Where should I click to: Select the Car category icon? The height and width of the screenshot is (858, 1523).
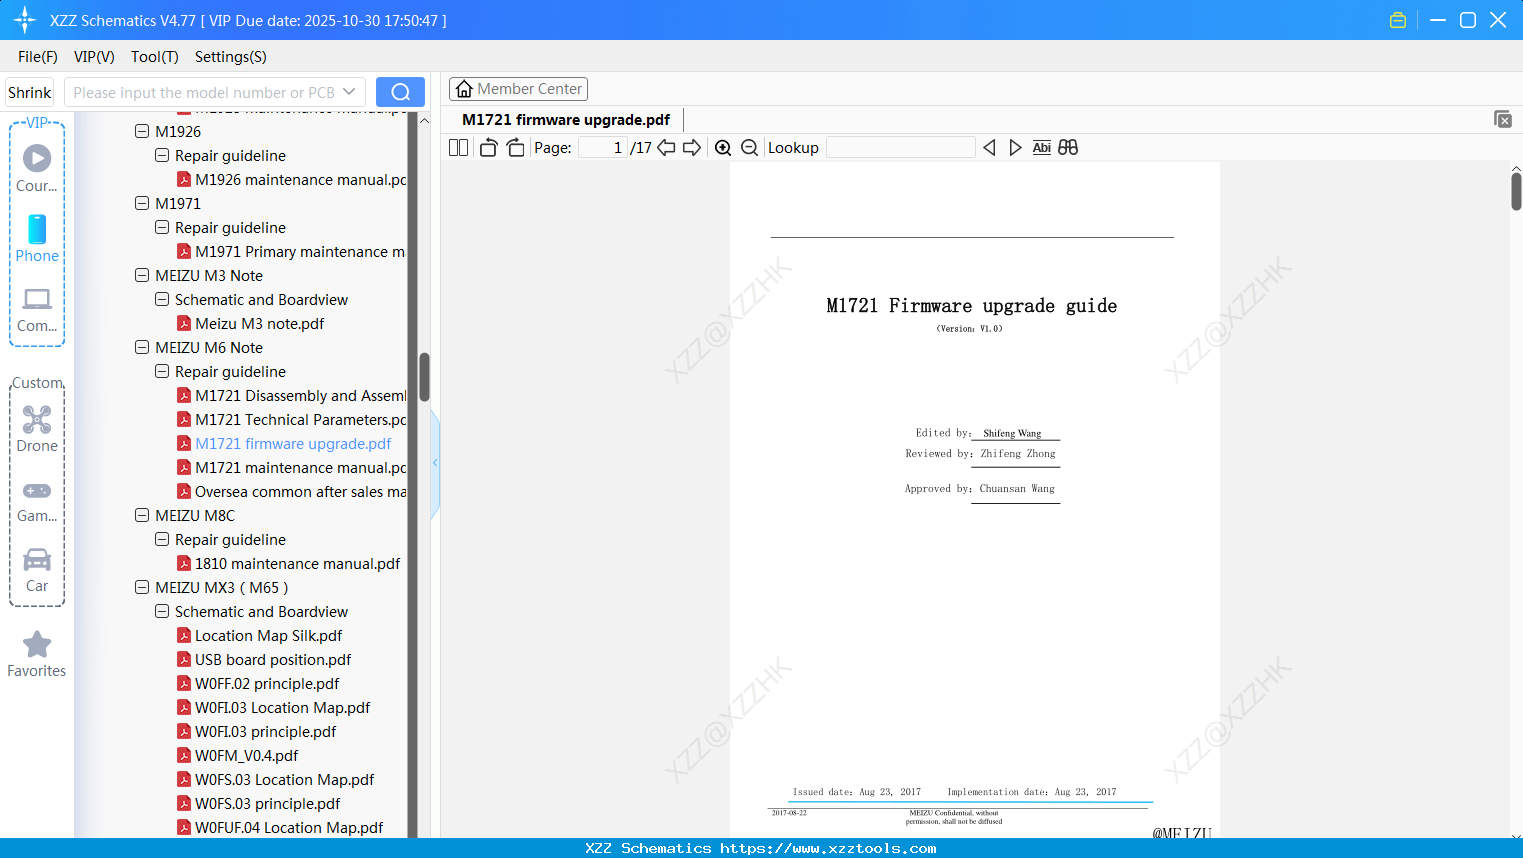pyautogui.click(x=36, y=568)
